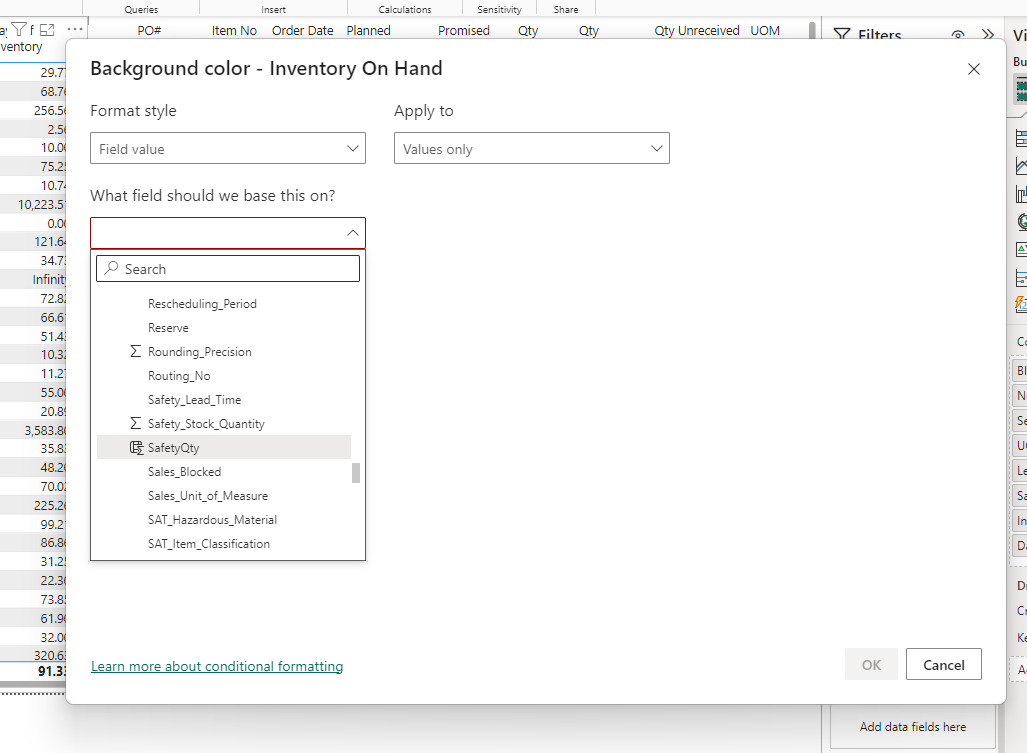The height and width of the screenshot is (753, 1027).
Task: Collapse the field selection dropdown
Action: (352, 233)
